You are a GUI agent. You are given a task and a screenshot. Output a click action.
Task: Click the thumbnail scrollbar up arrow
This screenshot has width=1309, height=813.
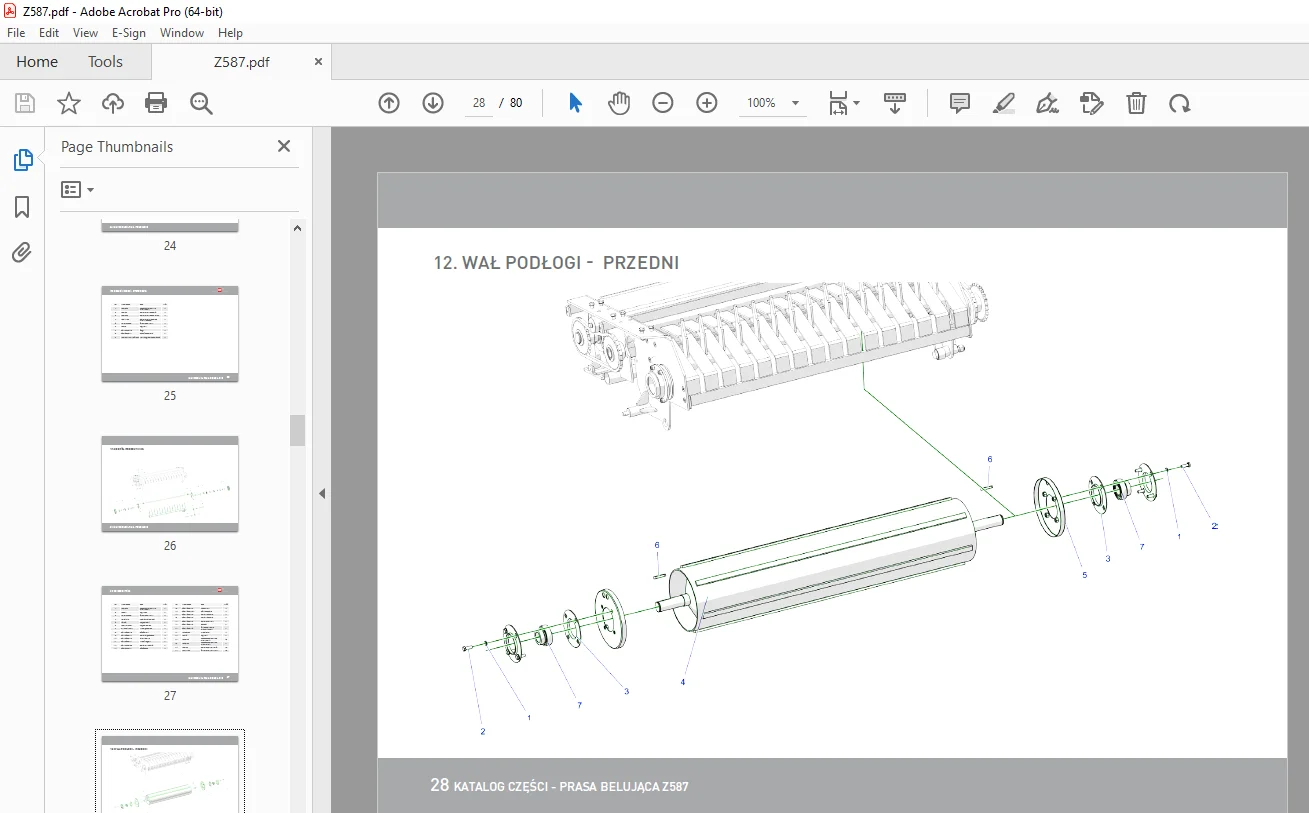pyautogui.click(x=297, y=228)
